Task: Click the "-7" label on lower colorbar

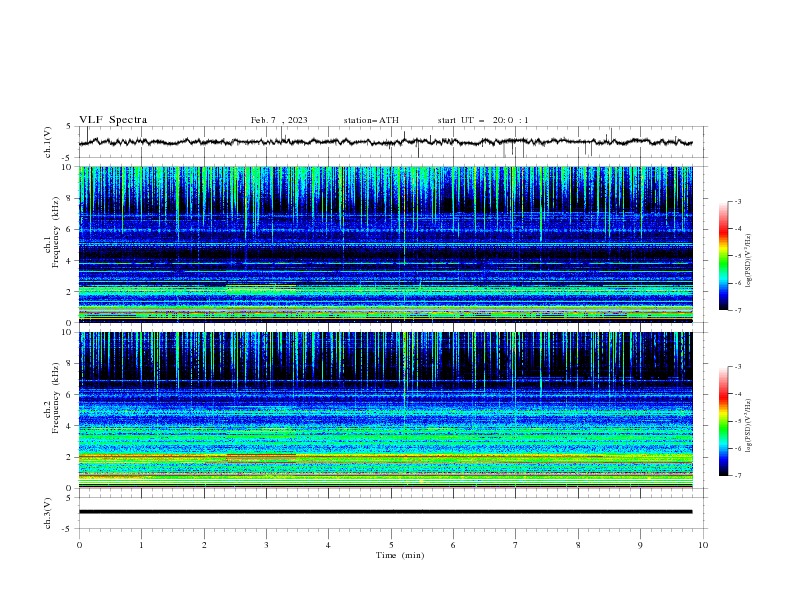Action: pos(737,476)
